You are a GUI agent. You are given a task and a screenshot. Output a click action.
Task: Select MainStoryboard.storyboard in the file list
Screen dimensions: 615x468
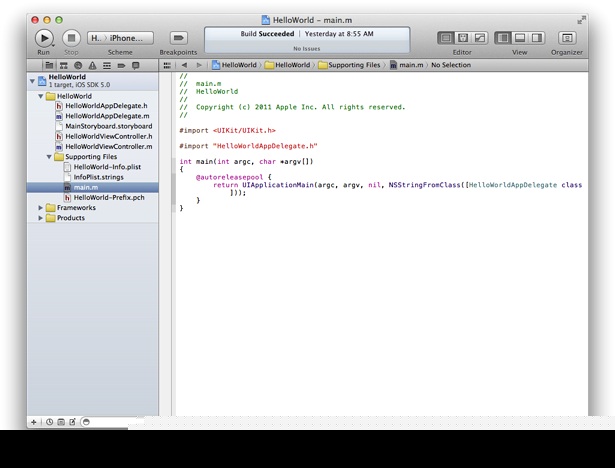coord(108,126)
